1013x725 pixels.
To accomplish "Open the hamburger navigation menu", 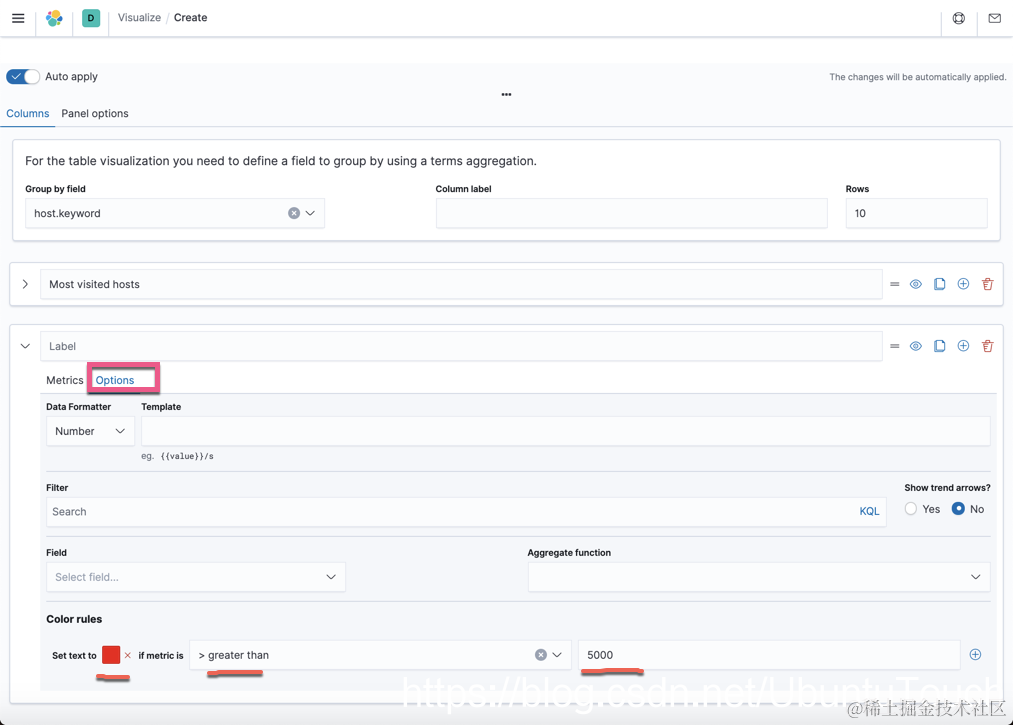I will (x=18, y=18).
